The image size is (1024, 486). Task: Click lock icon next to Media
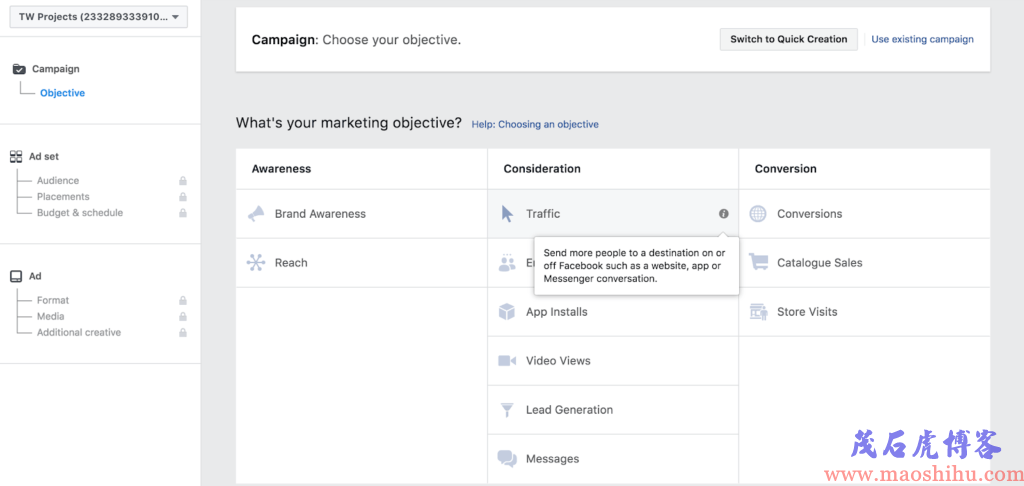[x=183, y=316]
